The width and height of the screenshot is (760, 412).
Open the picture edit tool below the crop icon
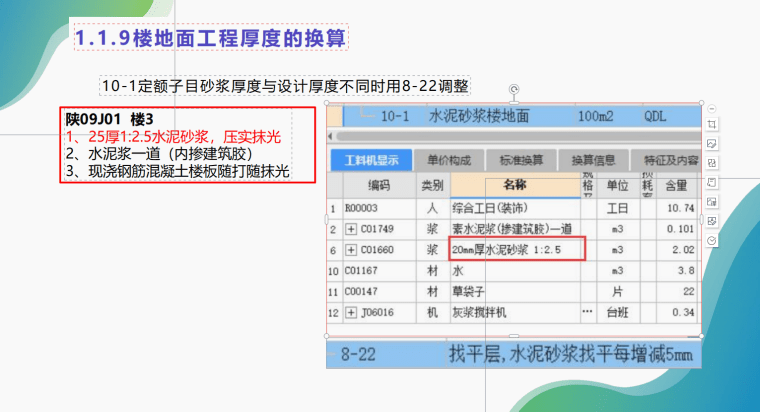click(x=712, y=143)
